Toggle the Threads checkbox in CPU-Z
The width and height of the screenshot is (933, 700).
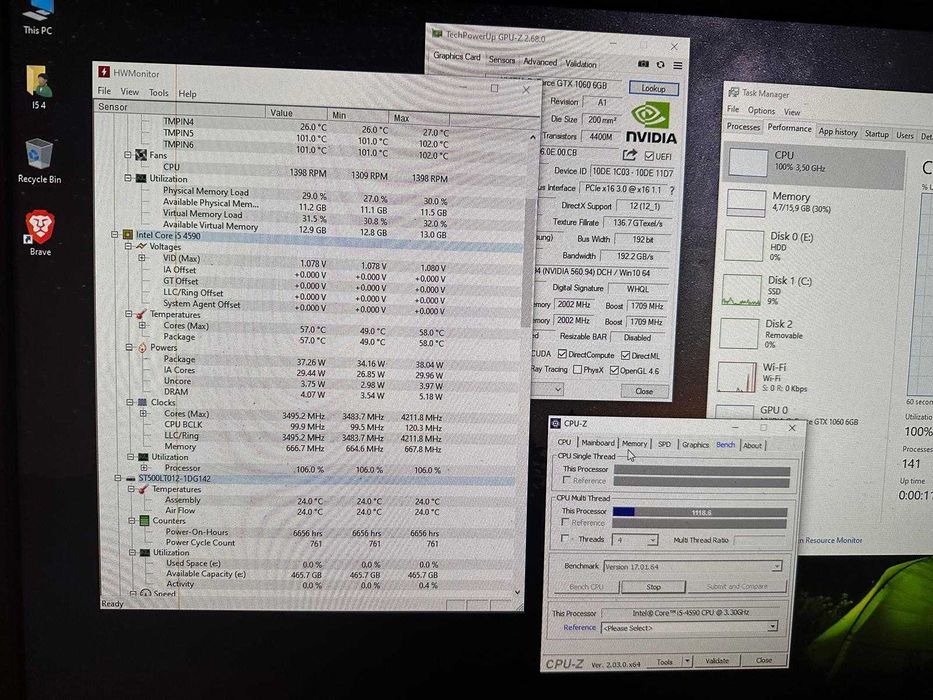coord(565,538)
